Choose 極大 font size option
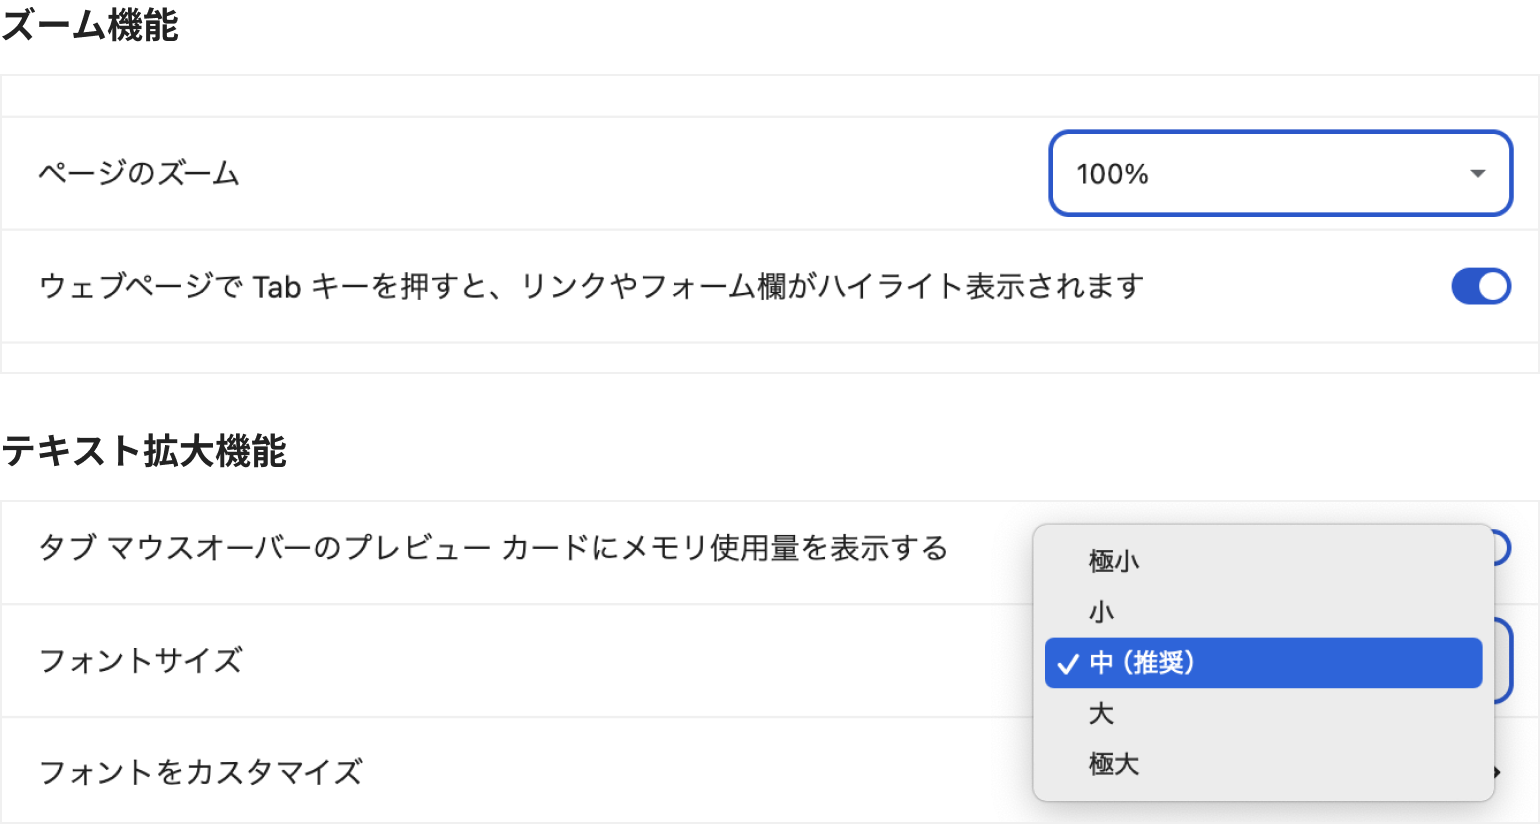Viewport: 1540px width, 824px height. (1114, 765)
